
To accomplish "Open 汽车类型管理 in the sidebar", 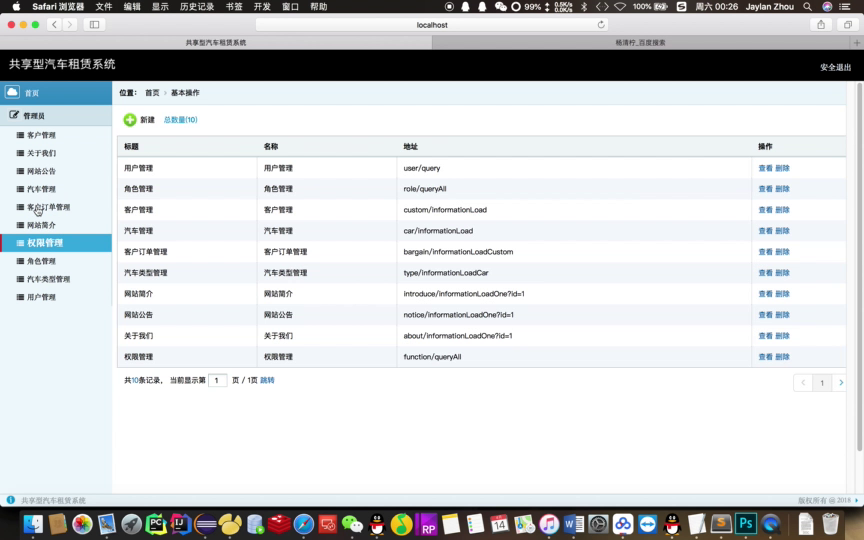I will click(x=48, y=279).
